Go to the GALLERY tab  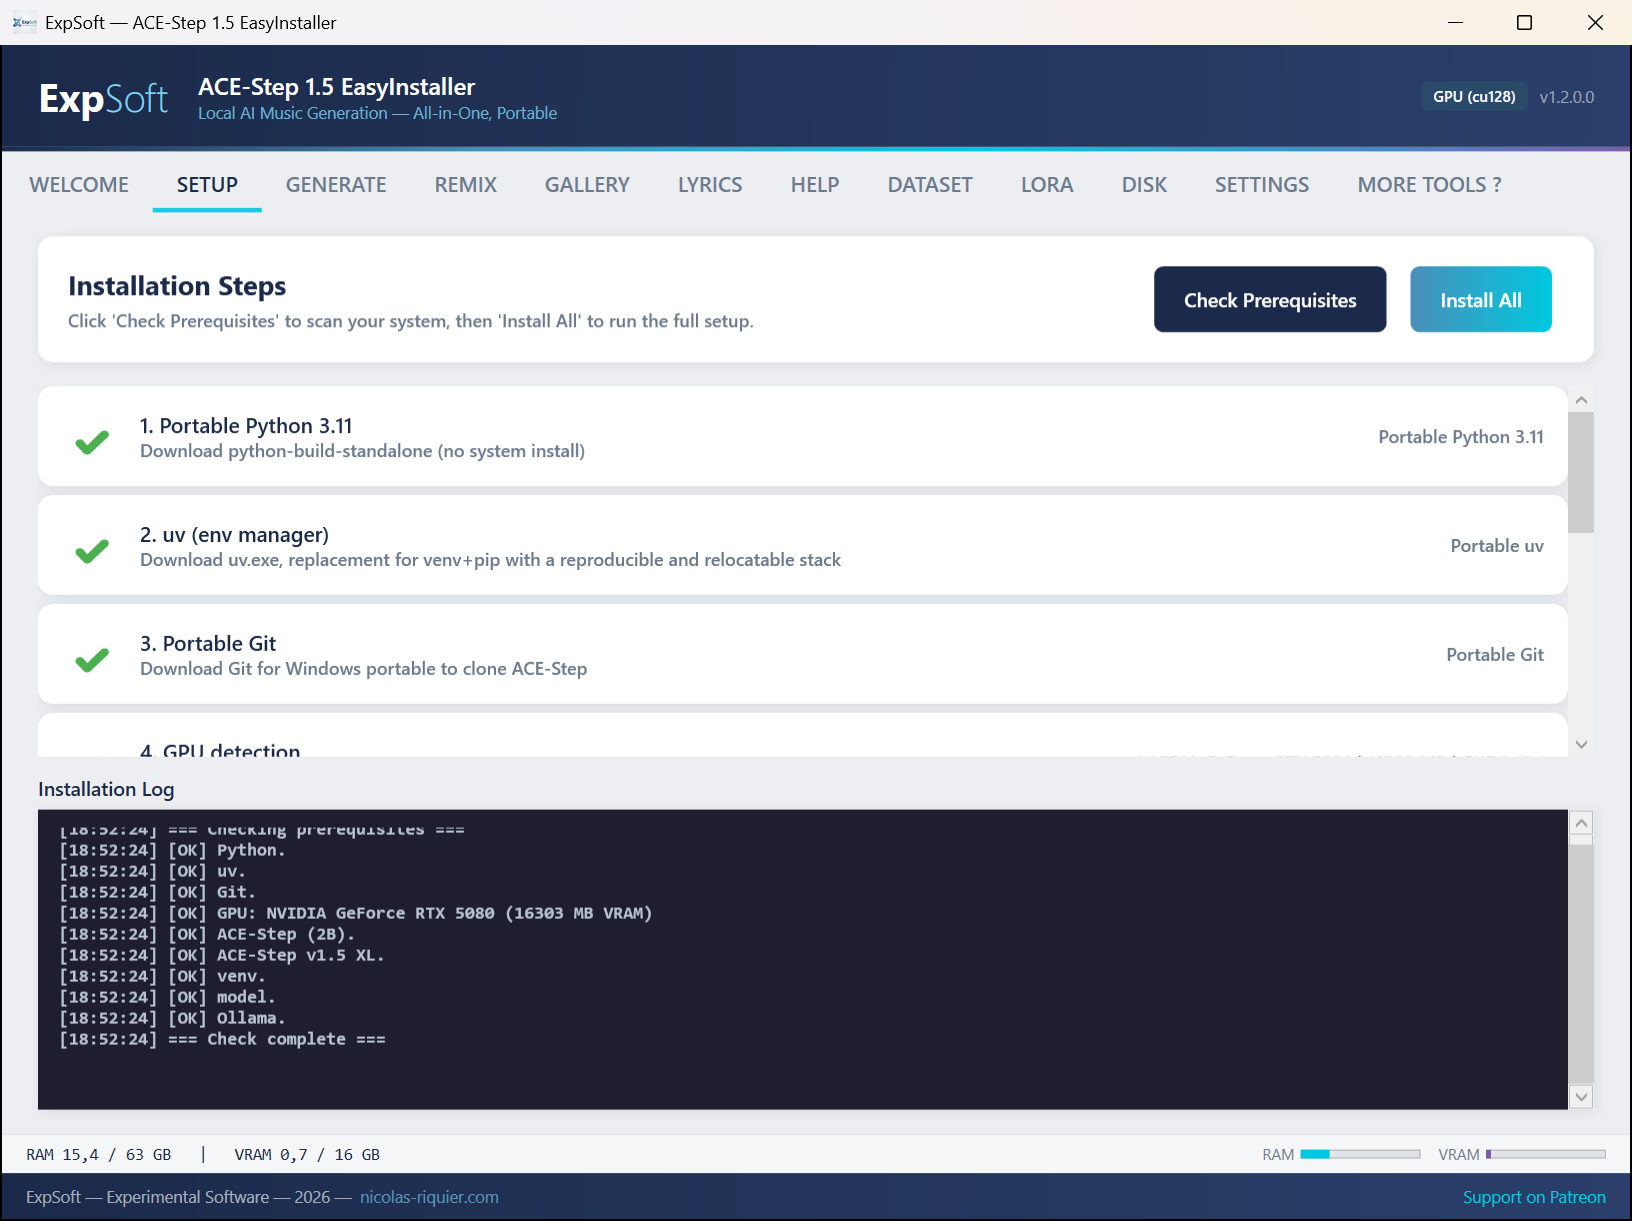tap(587, 185)
